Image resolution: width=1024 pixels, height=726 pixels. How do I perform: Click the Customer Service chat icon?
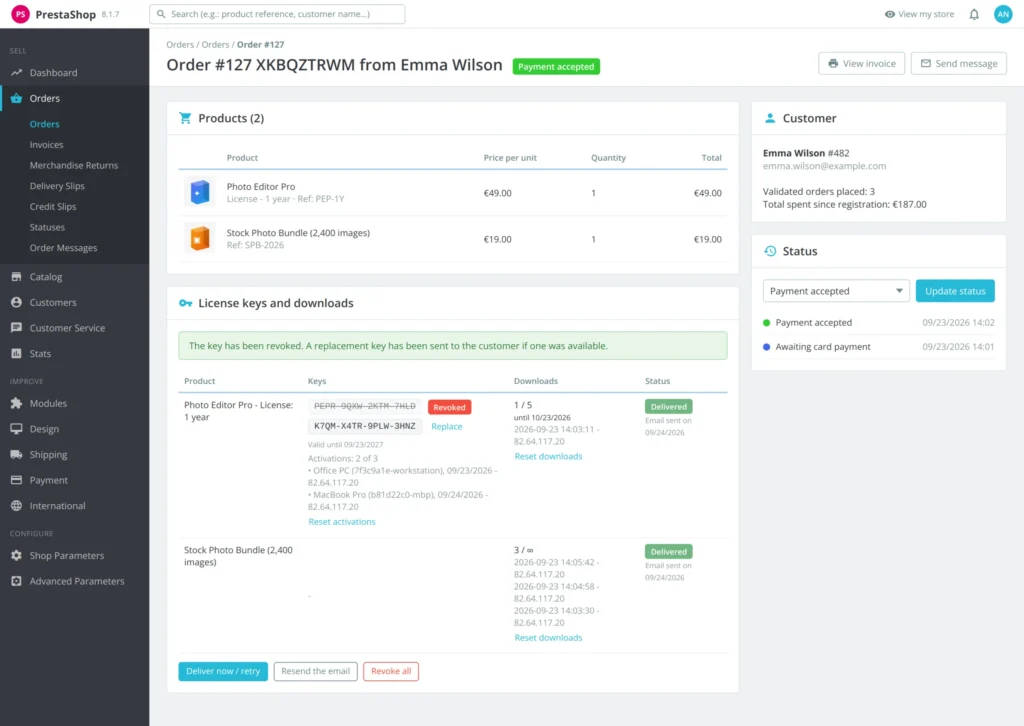coord(16,328)
